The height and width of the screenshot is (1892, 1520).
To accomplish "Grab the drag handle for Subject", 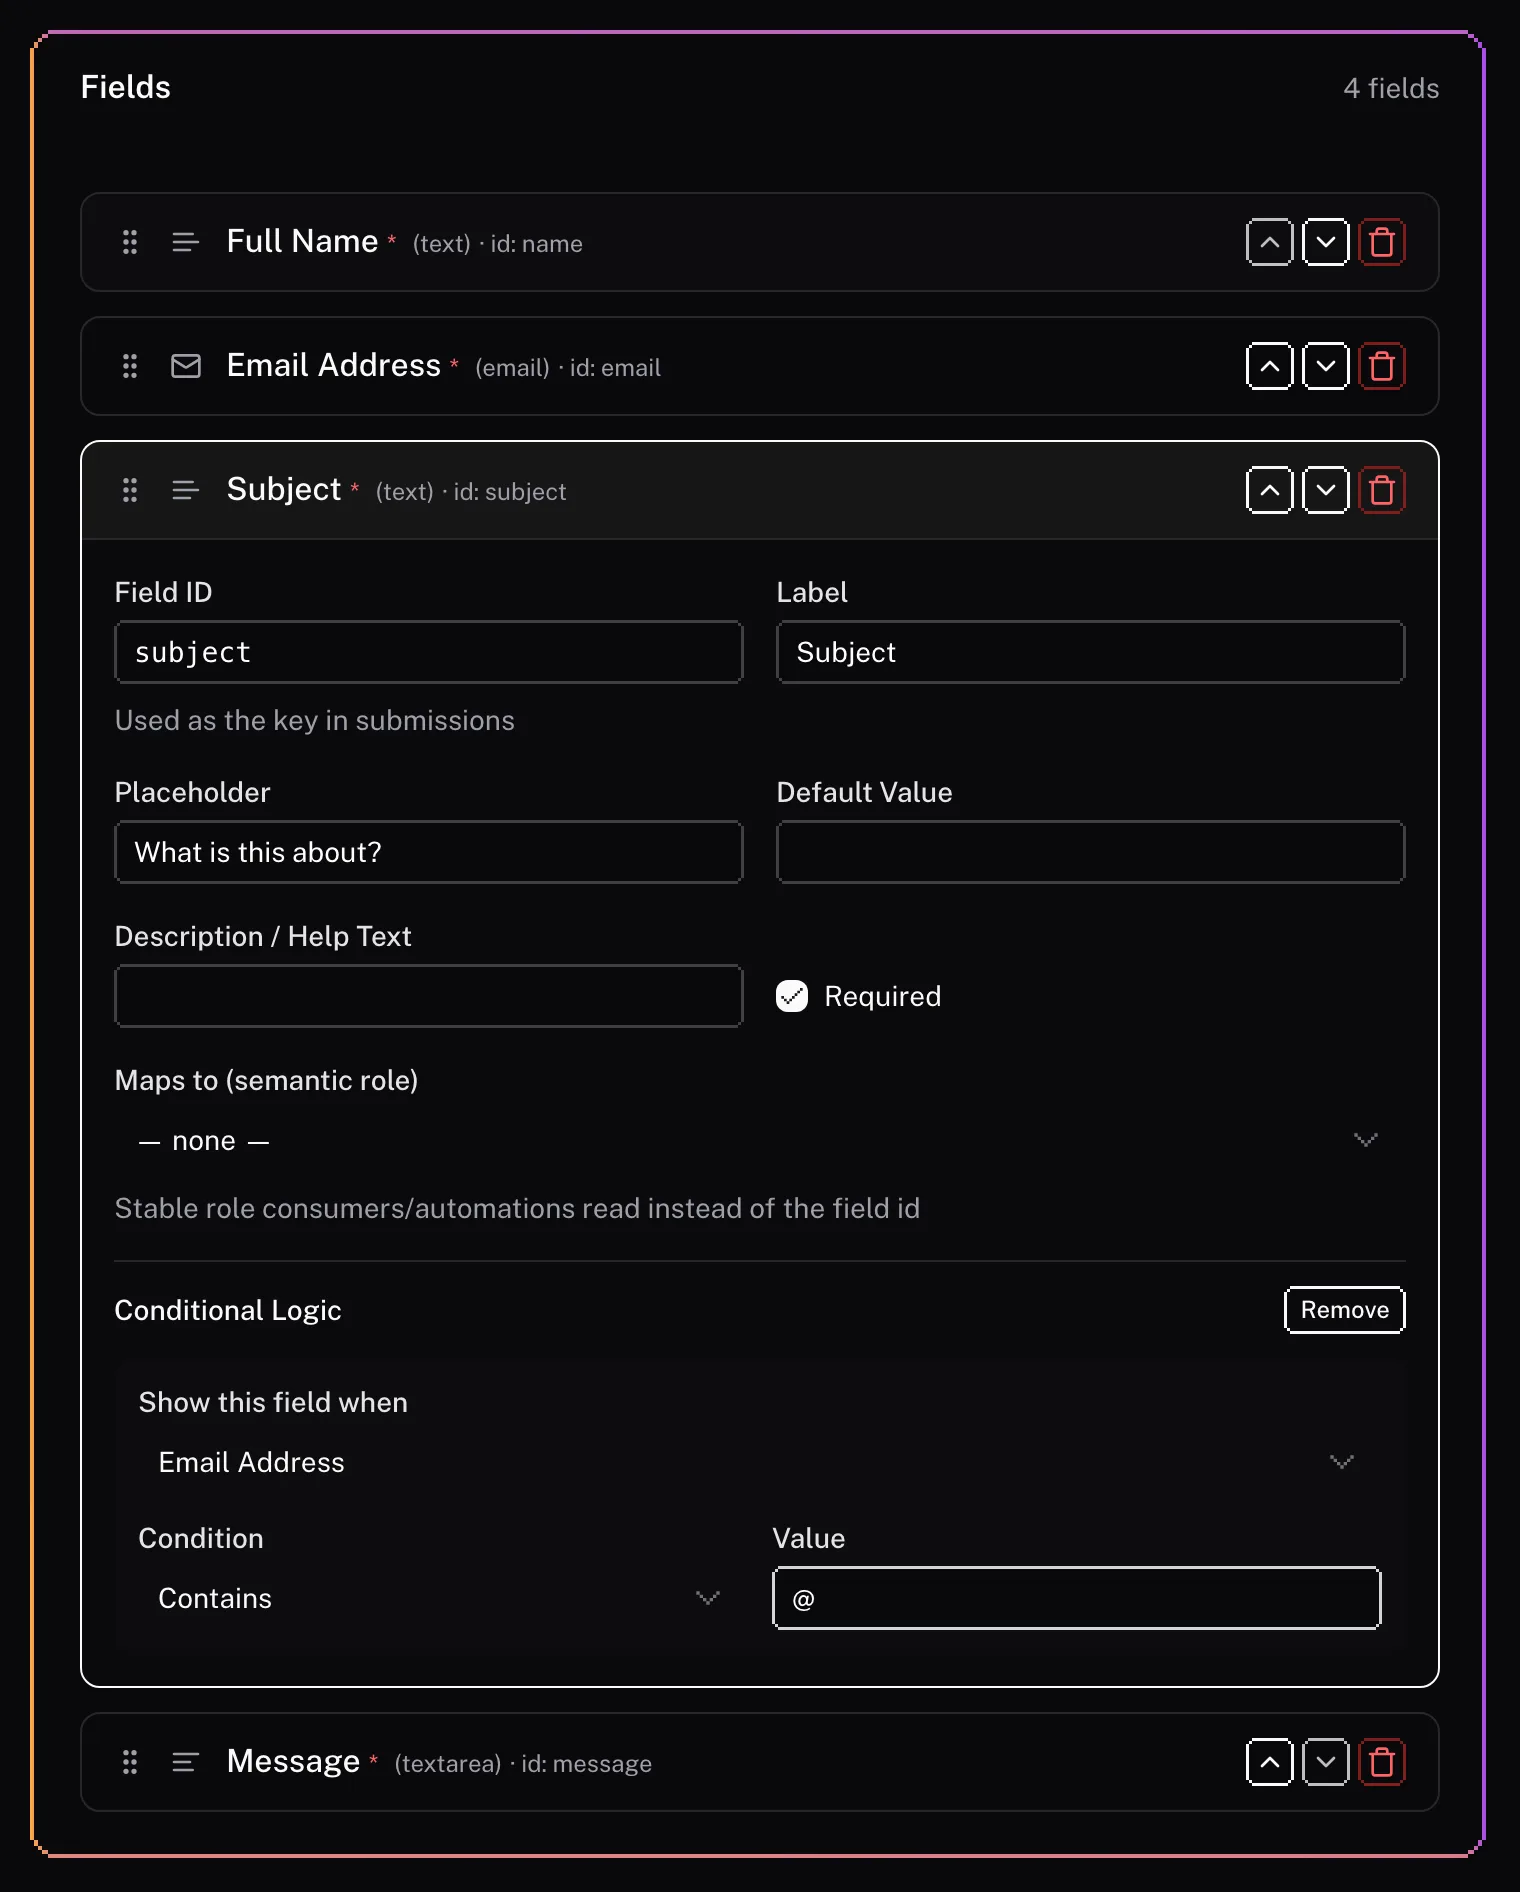I will coord(129,490).
